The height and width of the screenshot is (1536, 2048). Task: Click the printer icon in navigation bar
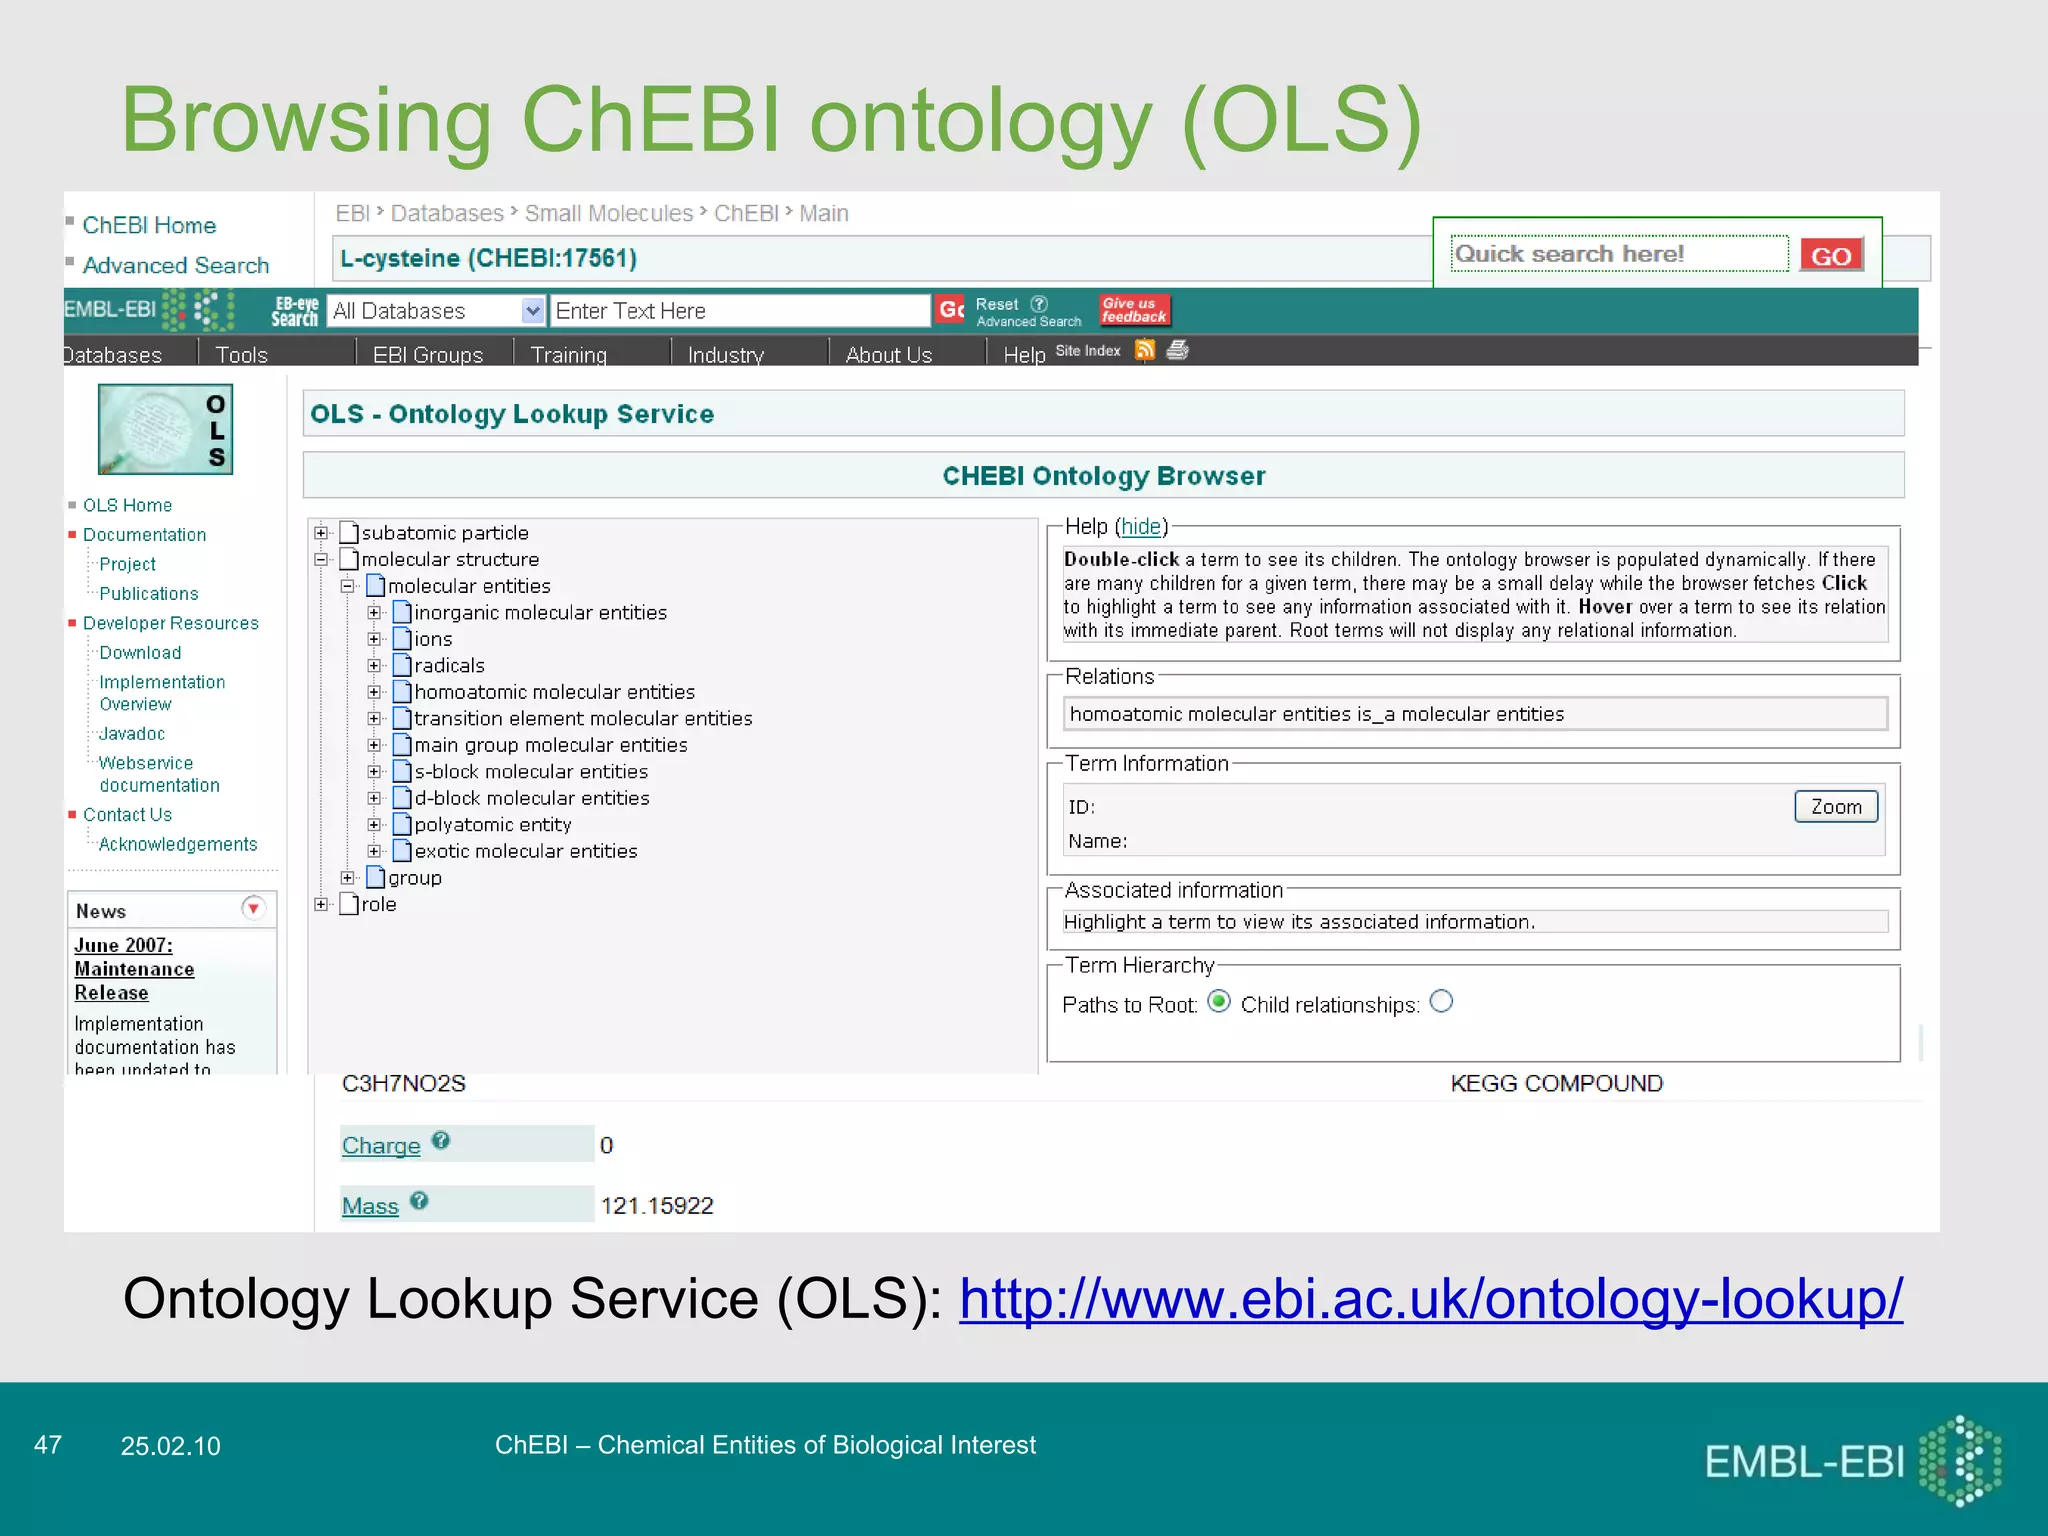(1178, 349)
